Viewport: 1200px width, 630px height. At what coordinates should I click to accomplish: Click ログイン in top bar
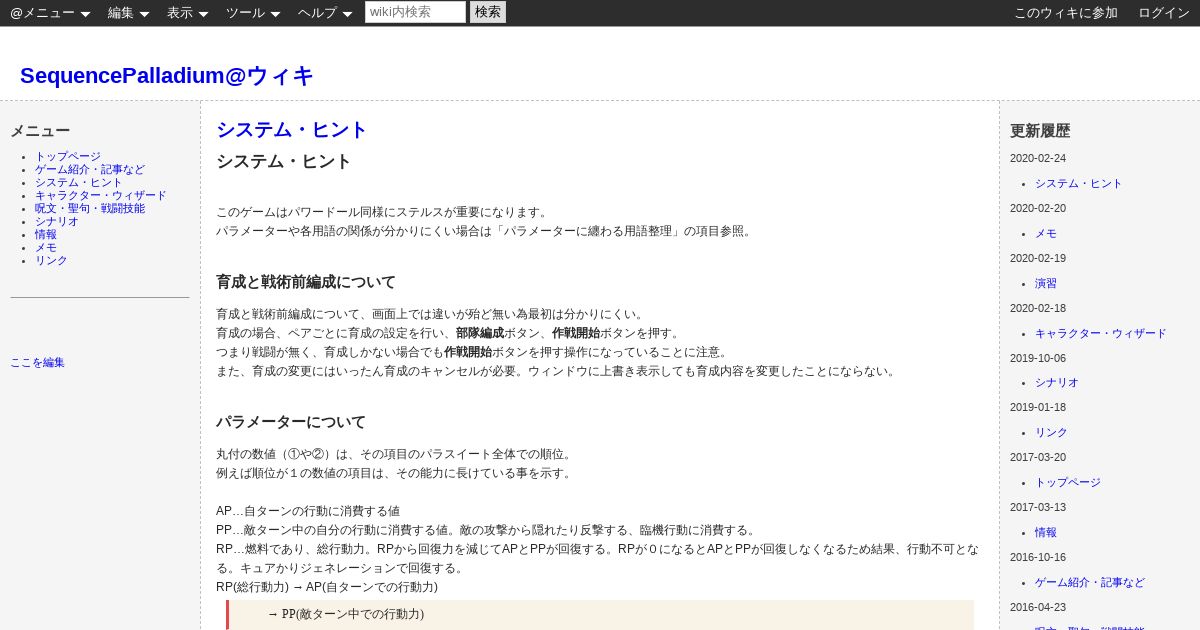click(1164, 13)
